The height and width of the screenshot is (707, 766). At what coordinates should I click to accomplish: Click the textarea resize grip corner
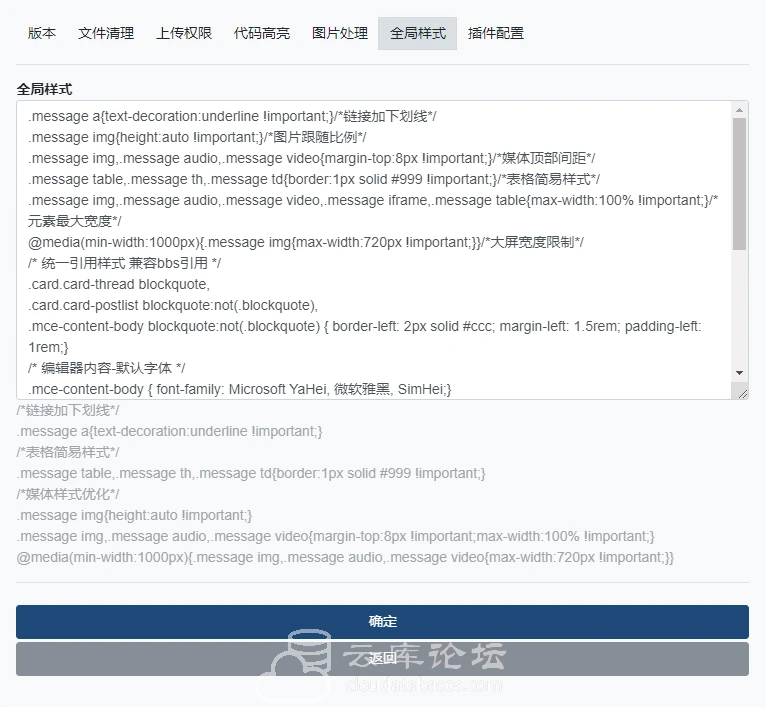(x=743, y=393)
